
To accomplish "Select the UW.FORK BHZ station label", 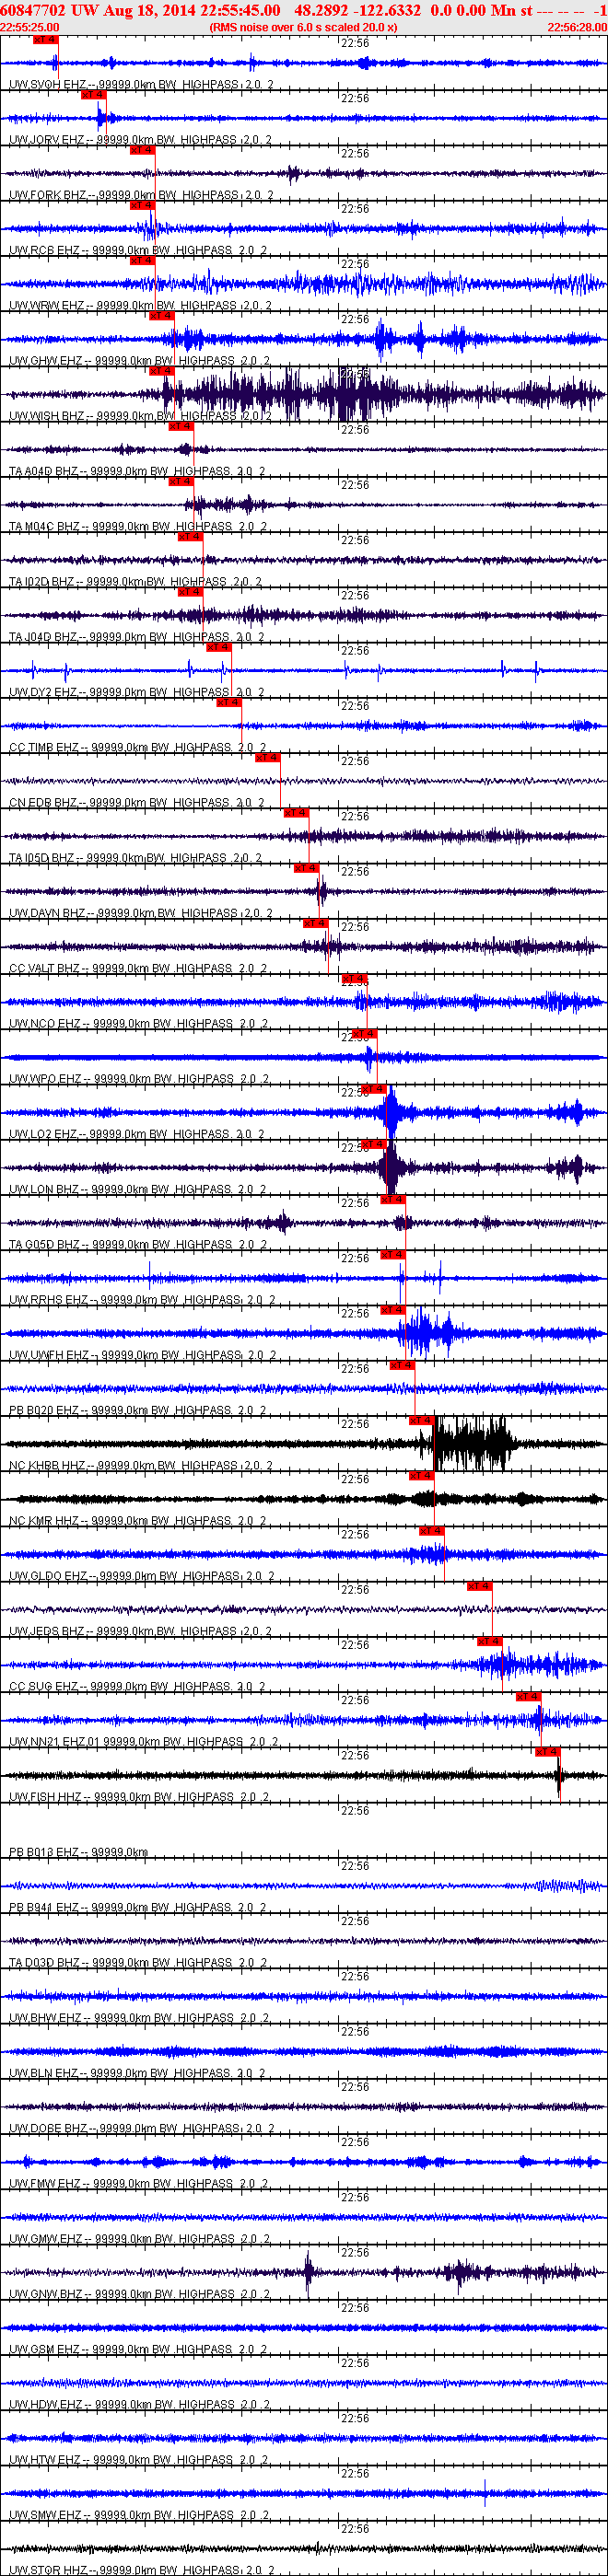I will tap(141, 195).
